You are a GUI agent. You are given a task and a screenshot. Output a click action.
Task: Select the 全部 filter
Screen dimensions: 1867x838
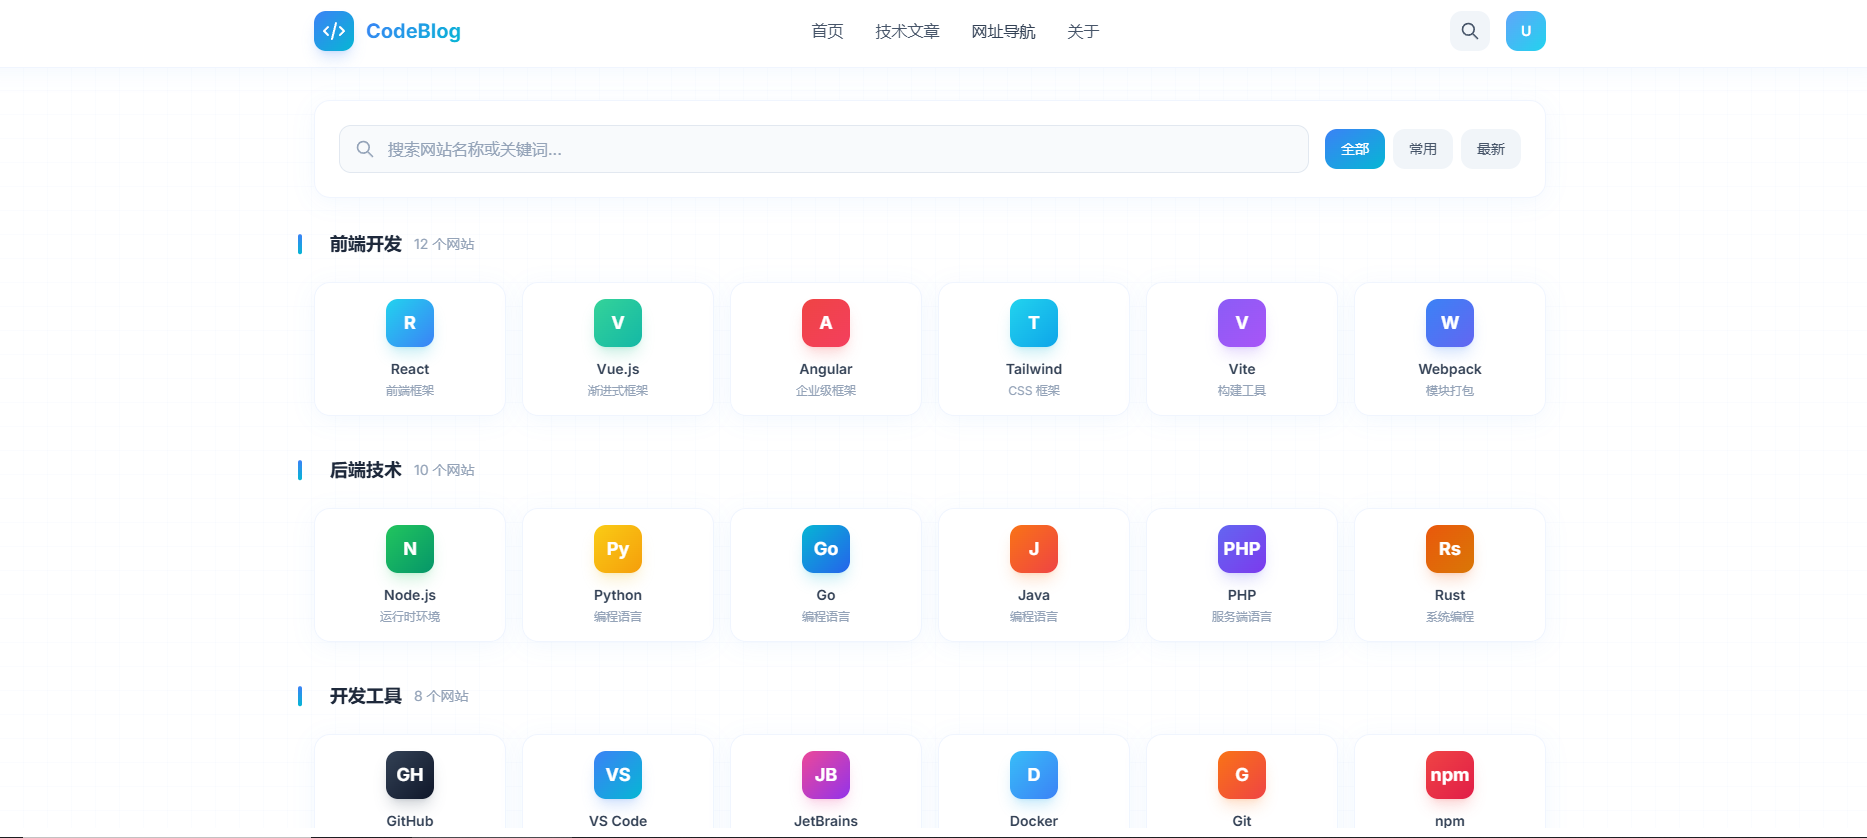(x=1355, y=149)
